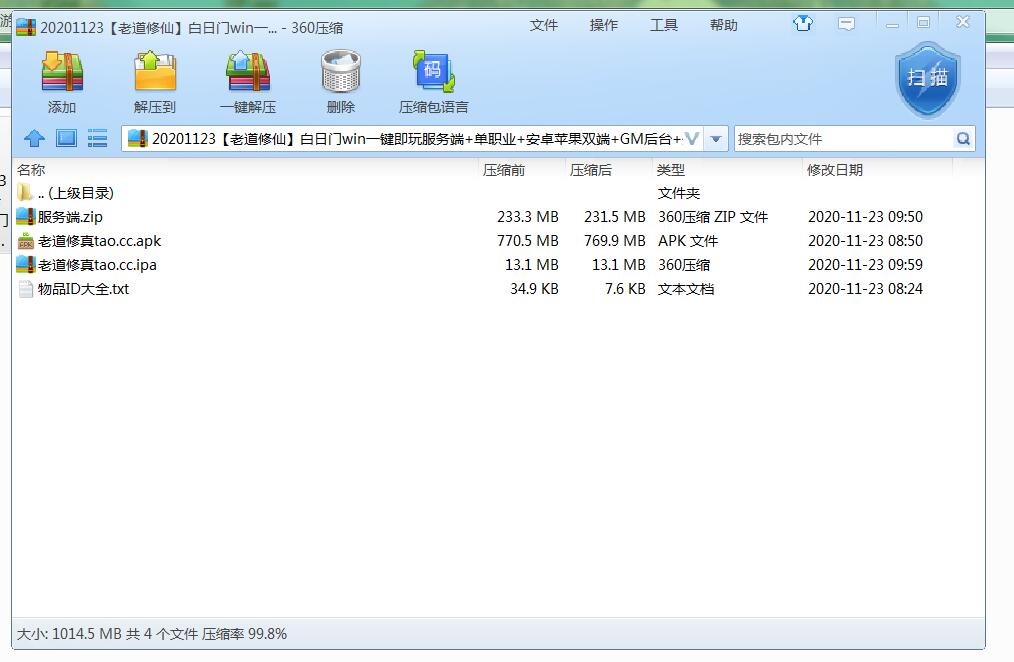Open the skin shirt icon in title bar
This screenshot has height=662, width=1014.
click(x=803, y=24)
